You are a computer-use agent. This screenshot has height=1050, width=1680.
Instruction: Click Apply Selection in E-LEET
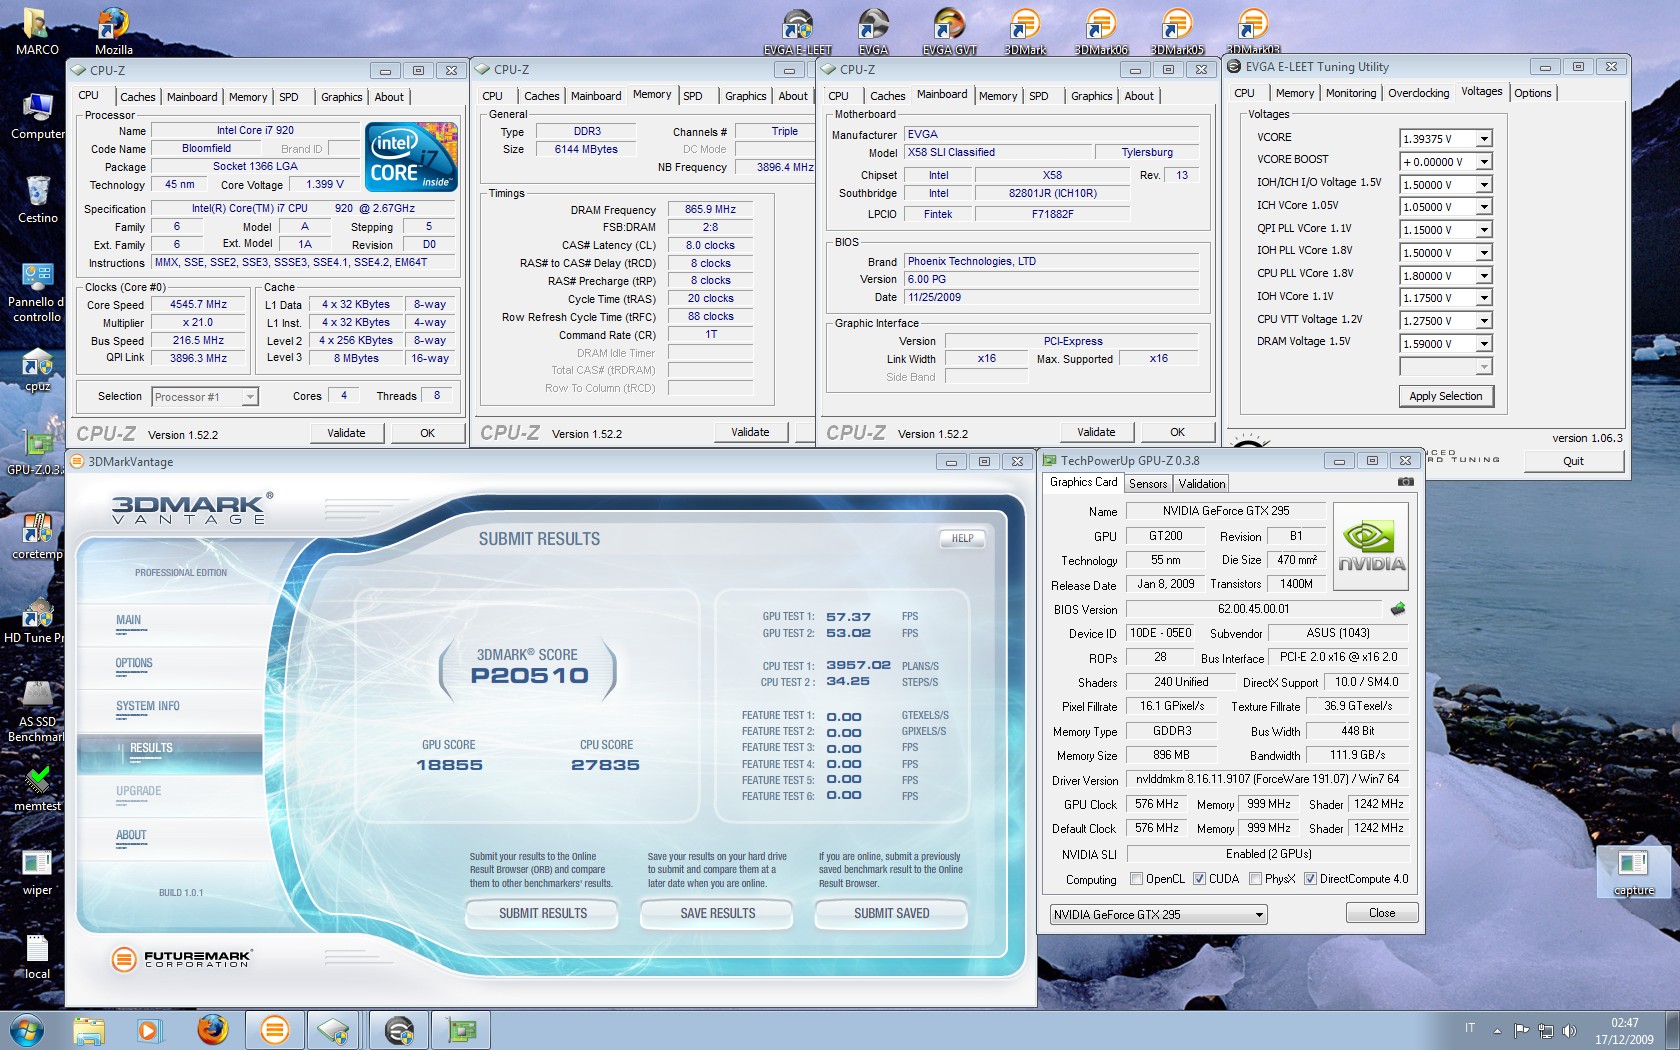click(x=1446, y=396)
